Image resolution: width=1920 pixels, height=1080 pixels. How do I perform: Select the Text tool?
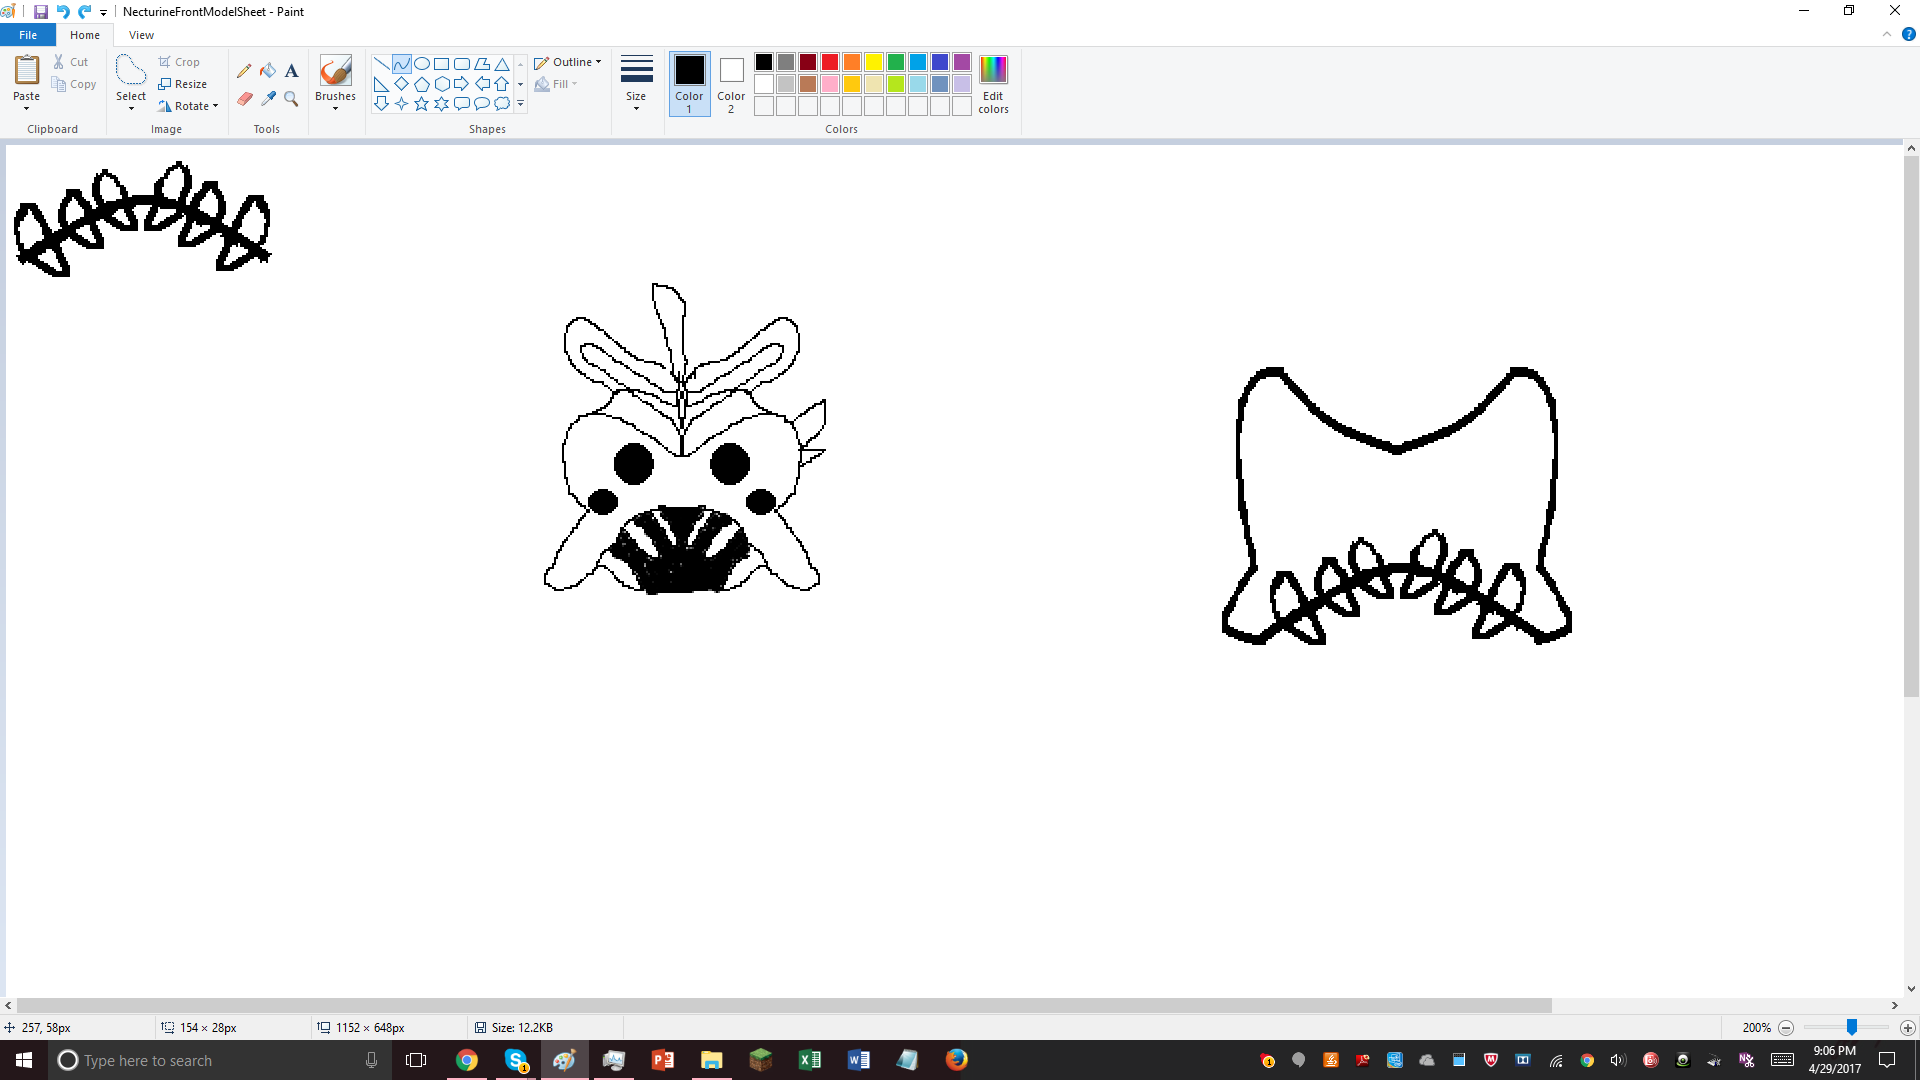pyautogui.click(x=291, y=71)
